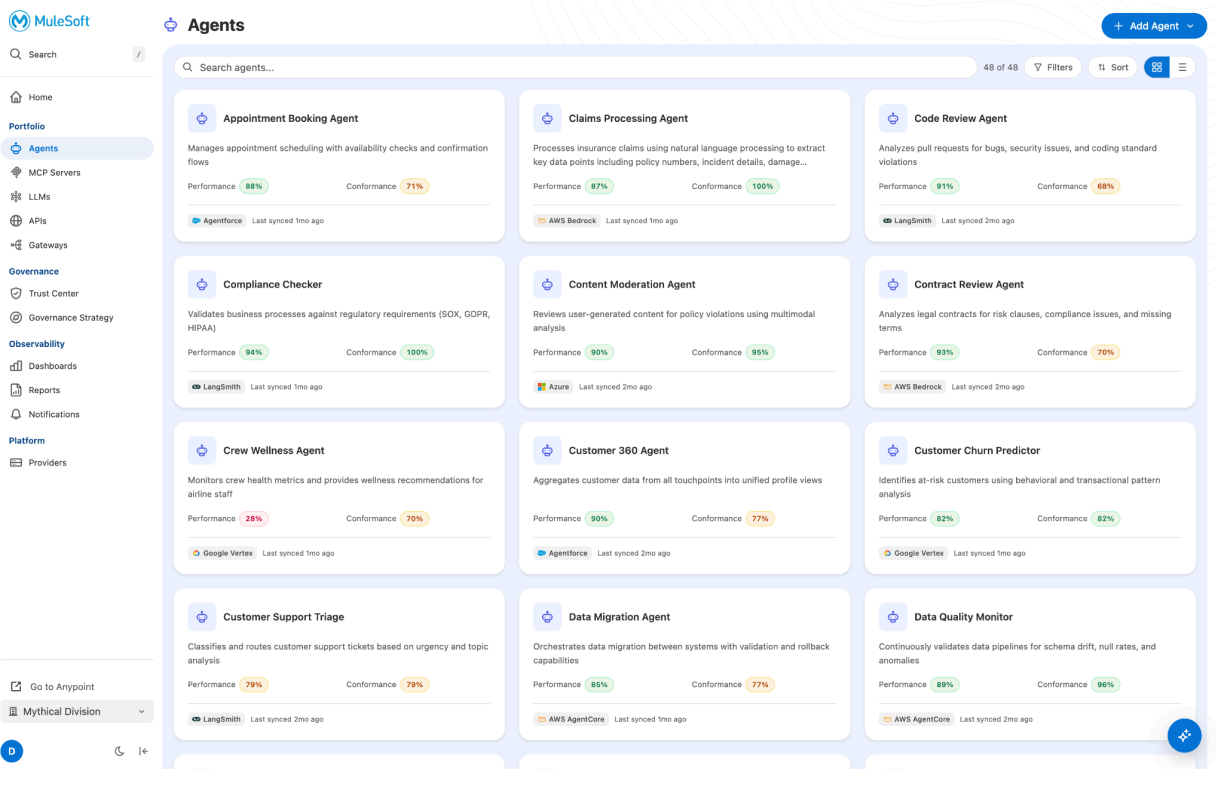Go to LLMs section icon
Image resolution: width=1216 pixels, height=796 pixels.
(16, 197)
